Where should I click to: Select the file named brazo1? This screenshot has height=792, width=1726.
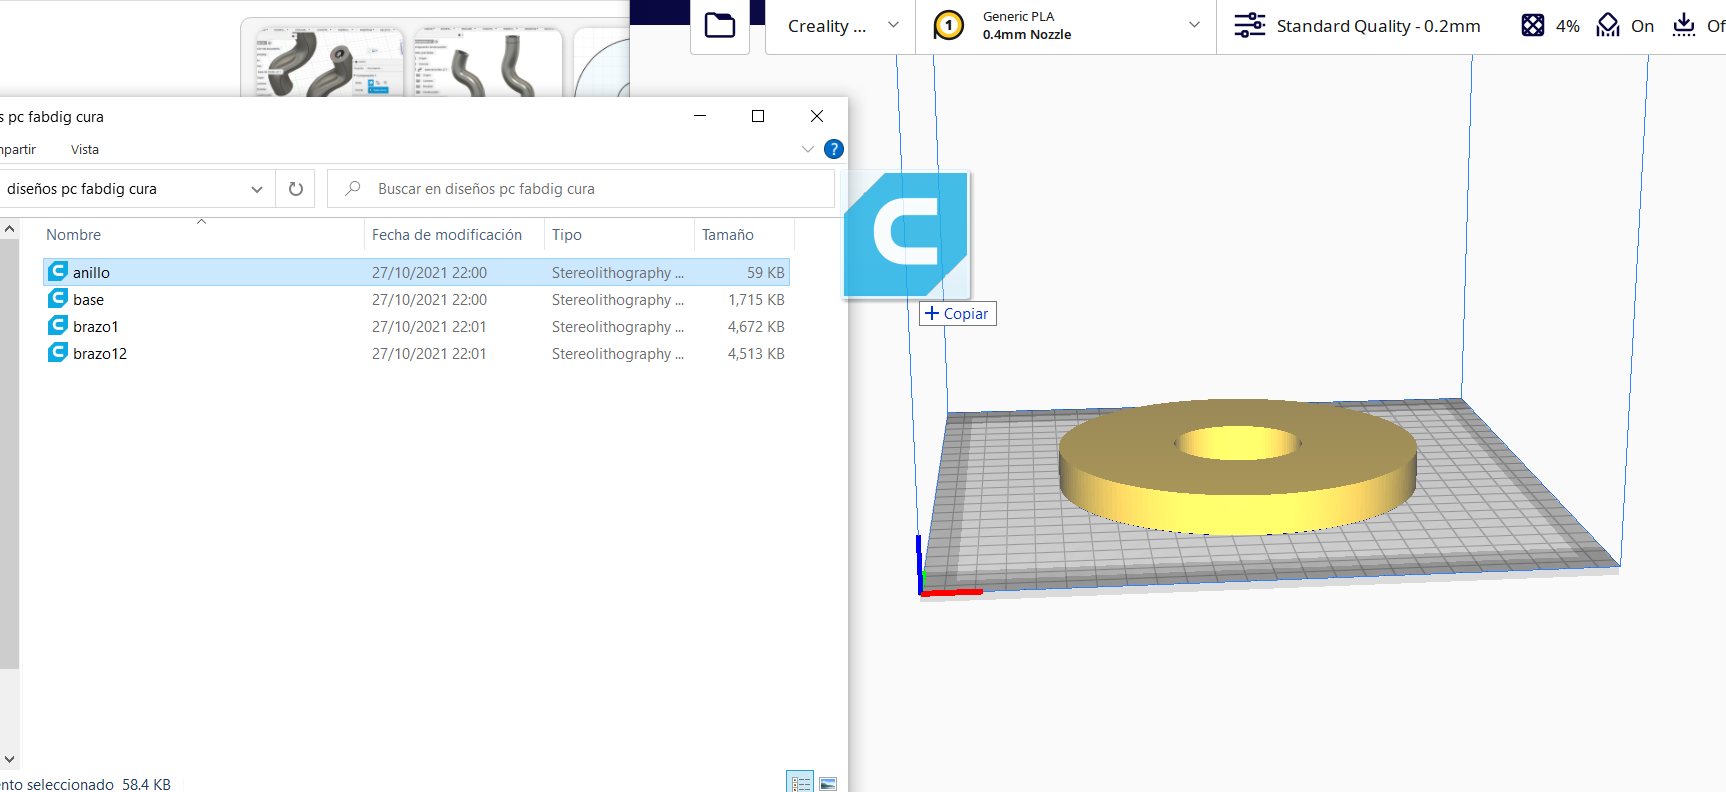point(95,326)
